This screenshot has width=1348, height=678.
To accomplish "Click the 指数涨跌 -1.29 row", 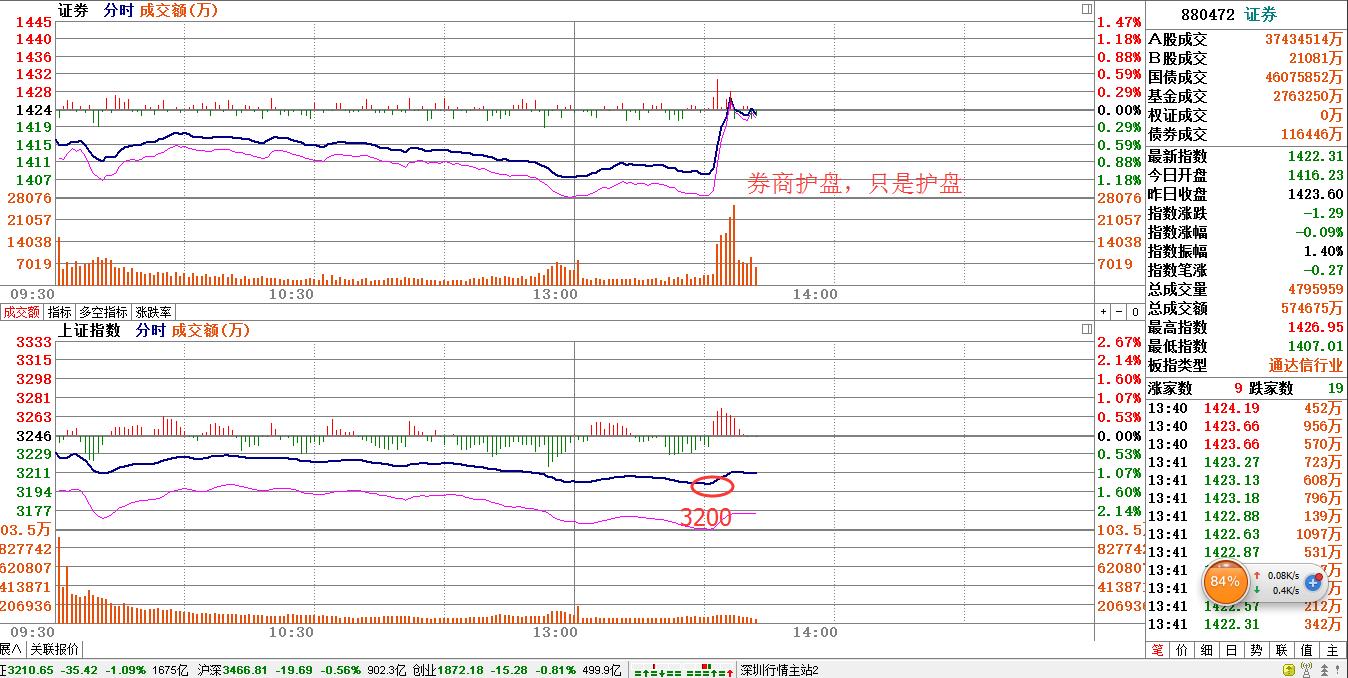I will pos(1245,213).
